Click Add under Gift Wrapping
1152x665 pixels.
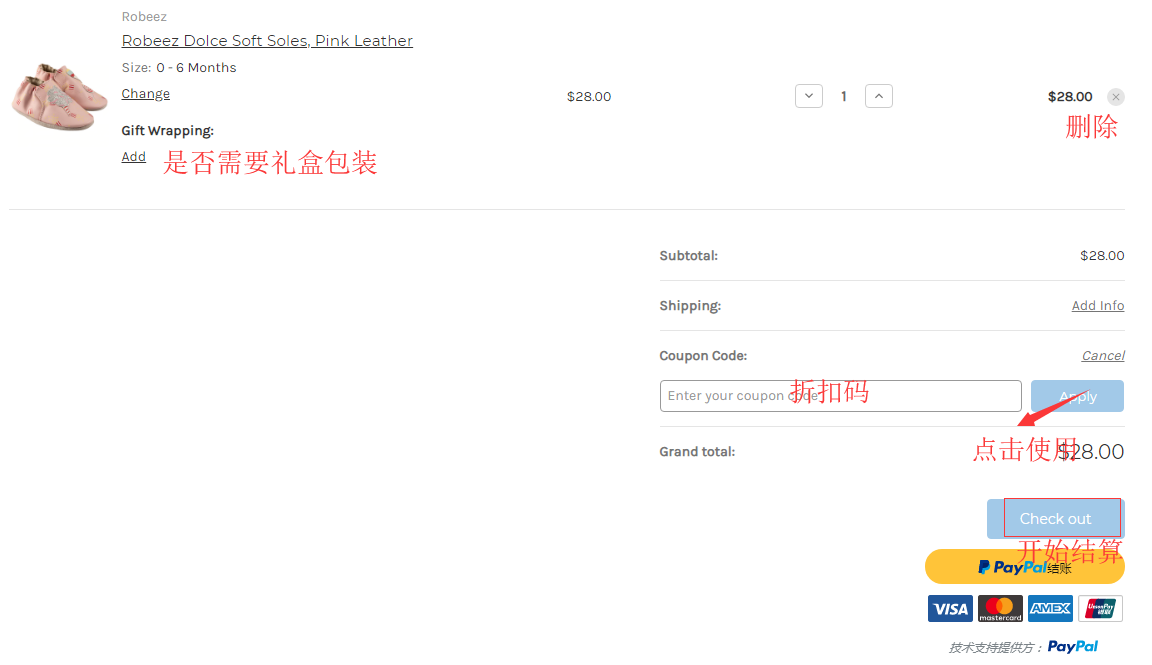[133, 156]
